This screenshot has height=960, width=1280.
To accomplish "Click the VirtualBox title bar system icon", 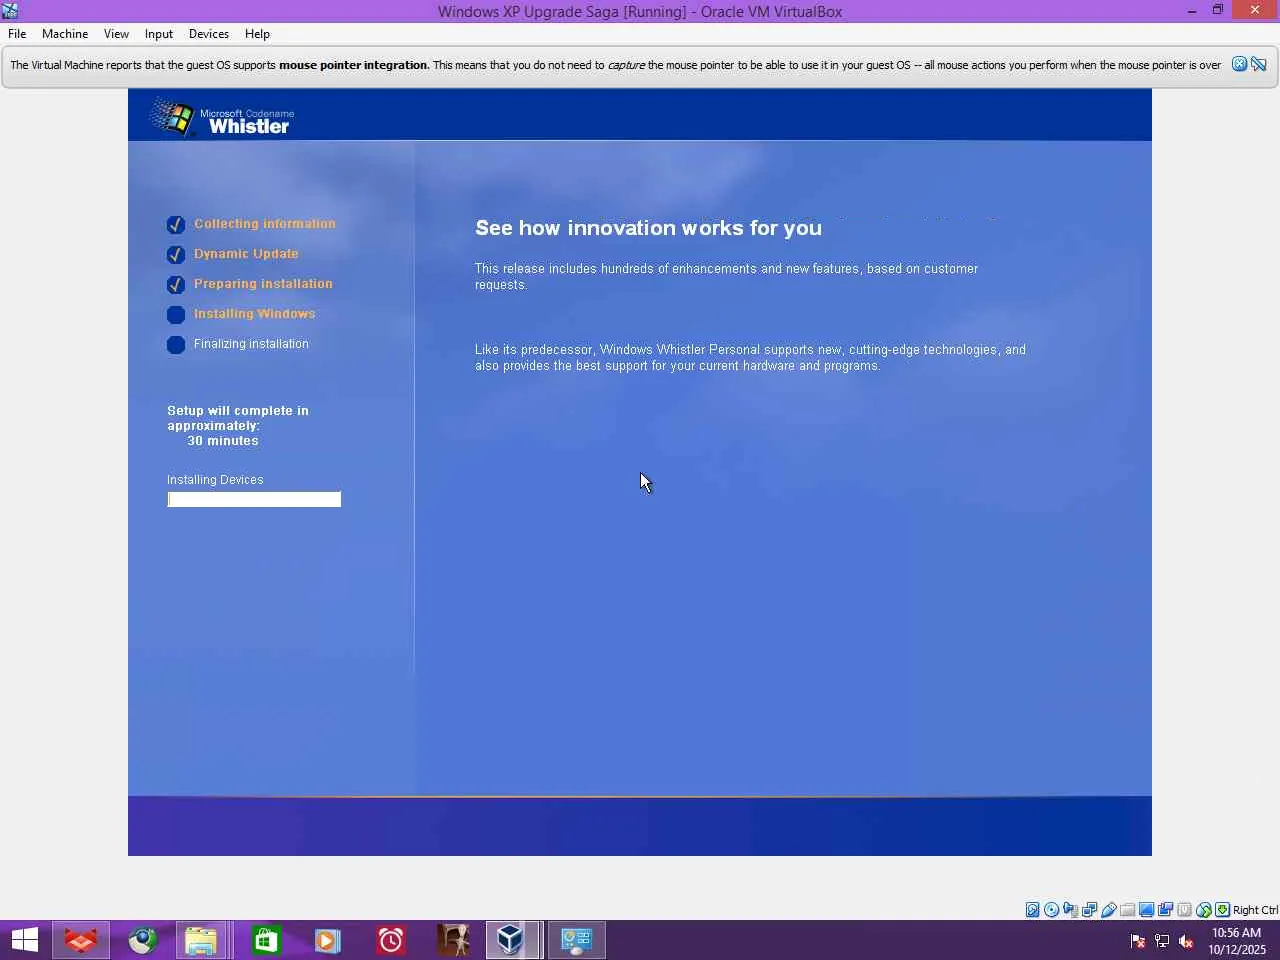I will click(x=10, y=11).
